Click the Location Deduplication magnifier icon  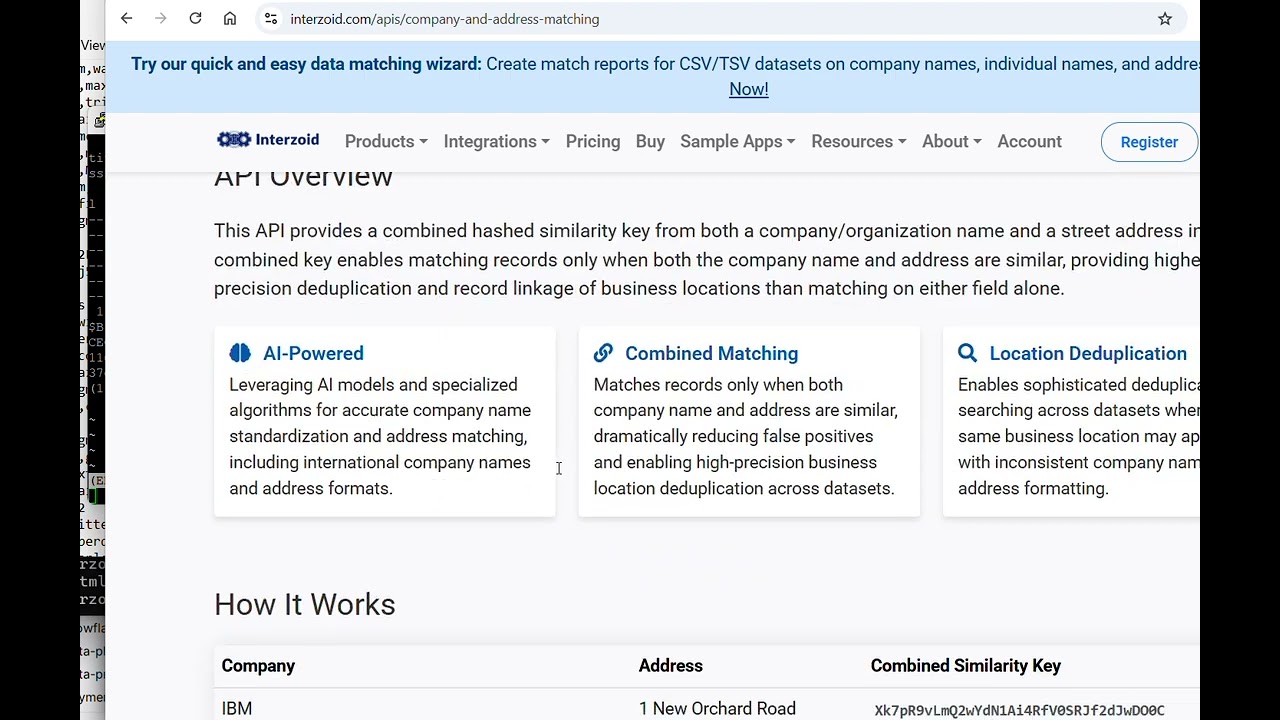pyautogui.click(x=967, y=353)
